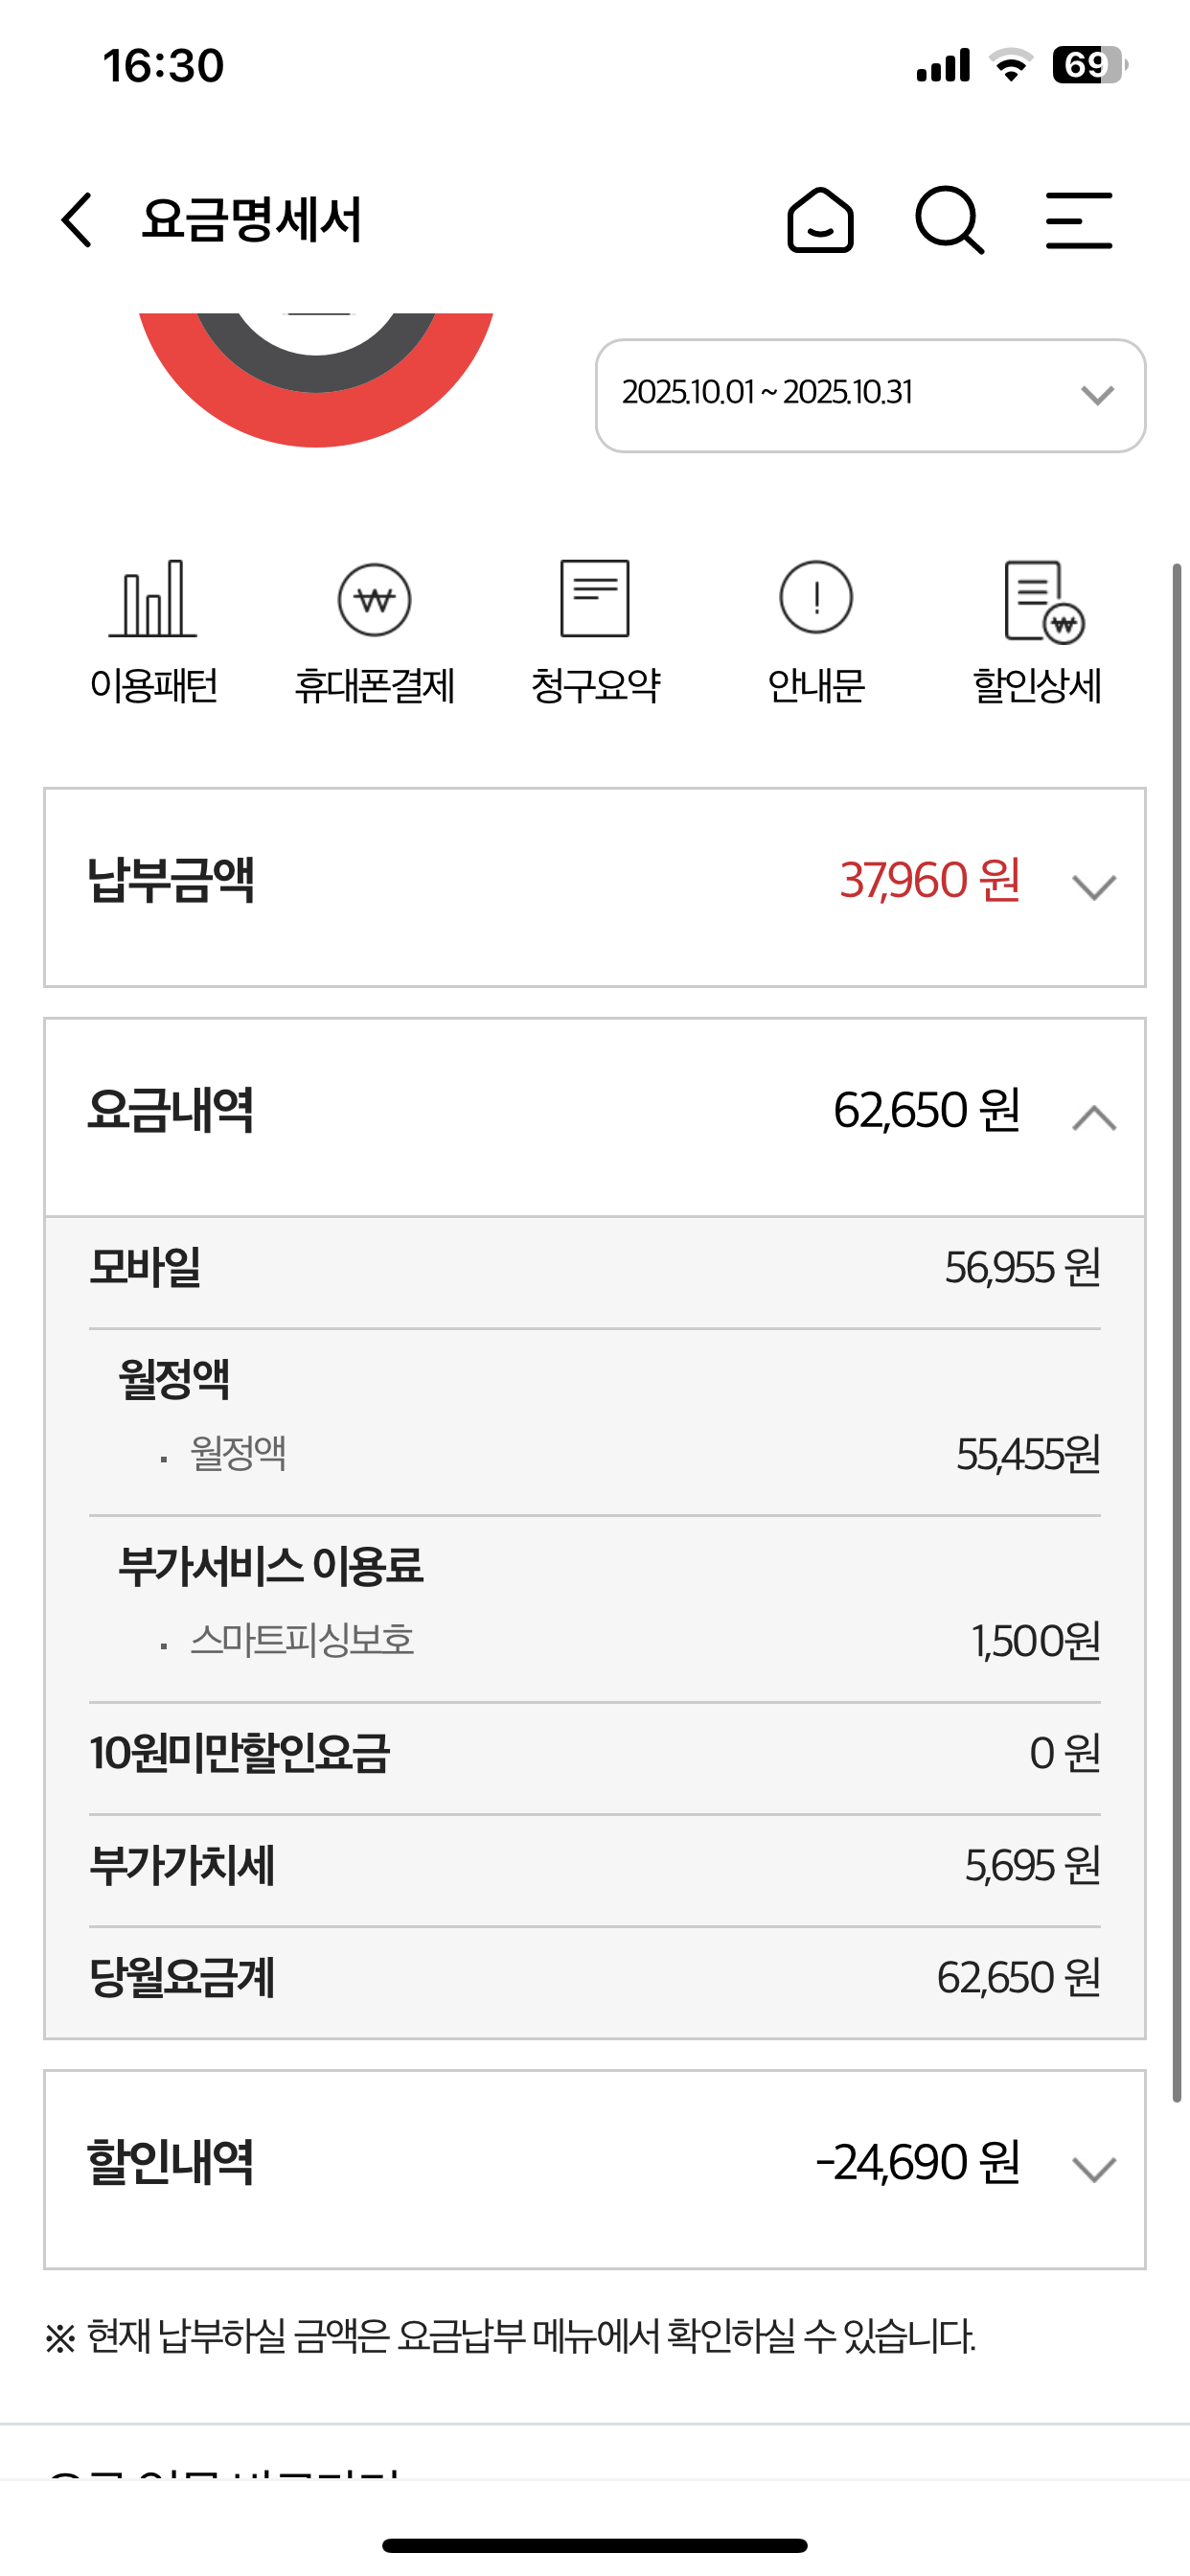
Task: Expand the 납부금액 section chevron
Action: click(x=1093, y=887)
